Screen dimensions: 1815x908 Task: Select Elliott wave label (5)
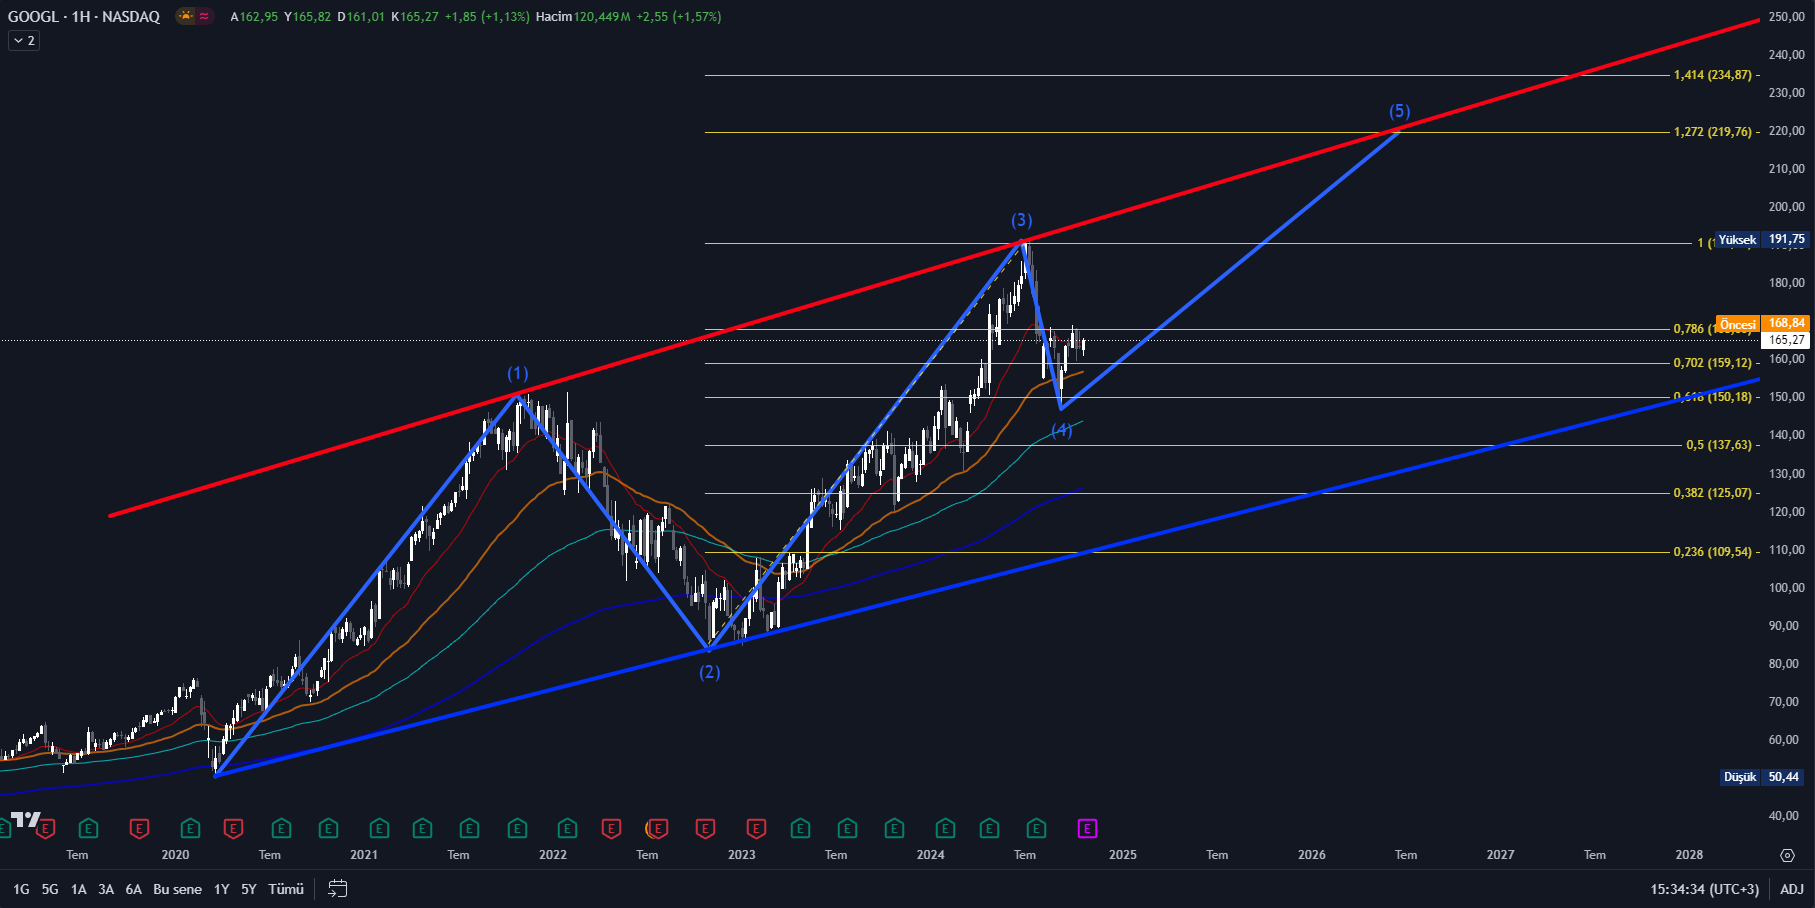(x=1399, y=111)
